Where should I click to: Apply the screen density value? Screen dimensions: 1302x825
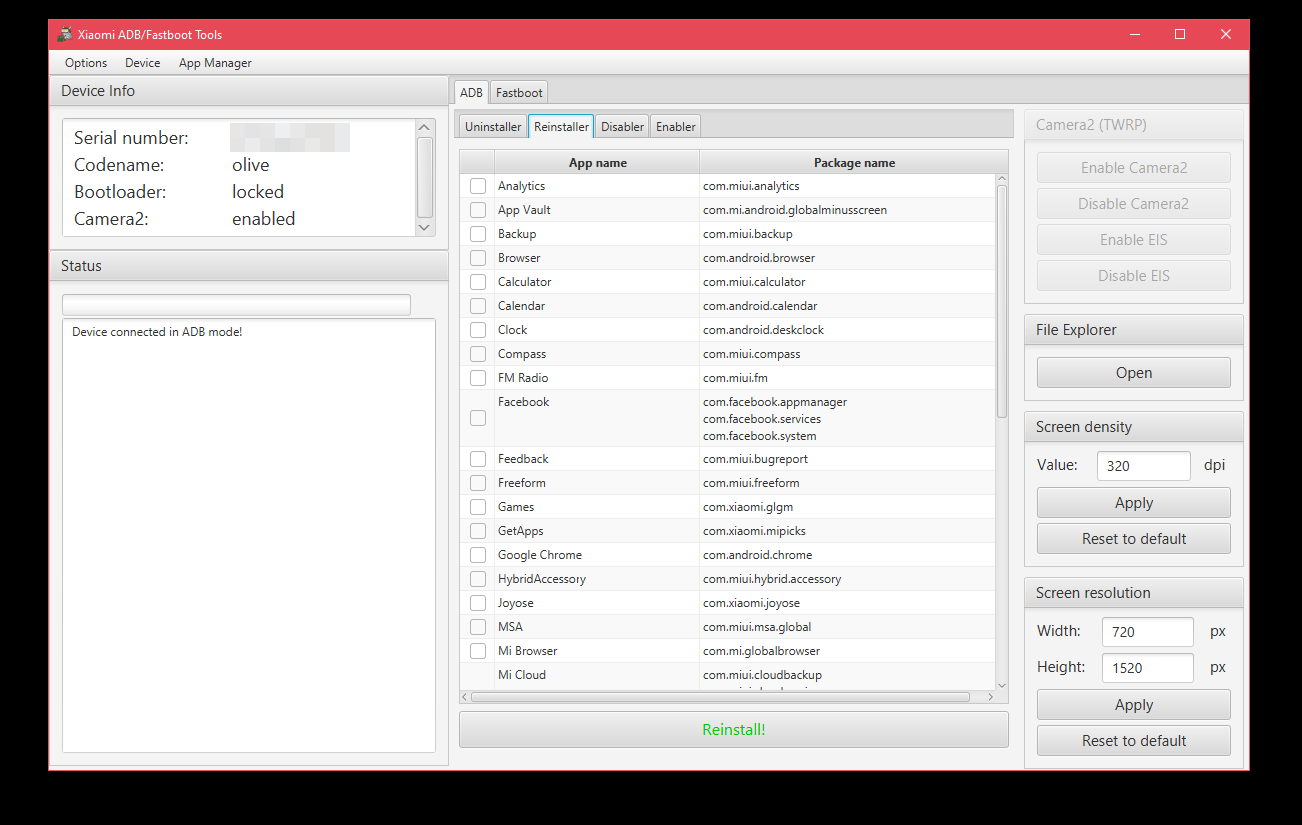click(1134, 503)
